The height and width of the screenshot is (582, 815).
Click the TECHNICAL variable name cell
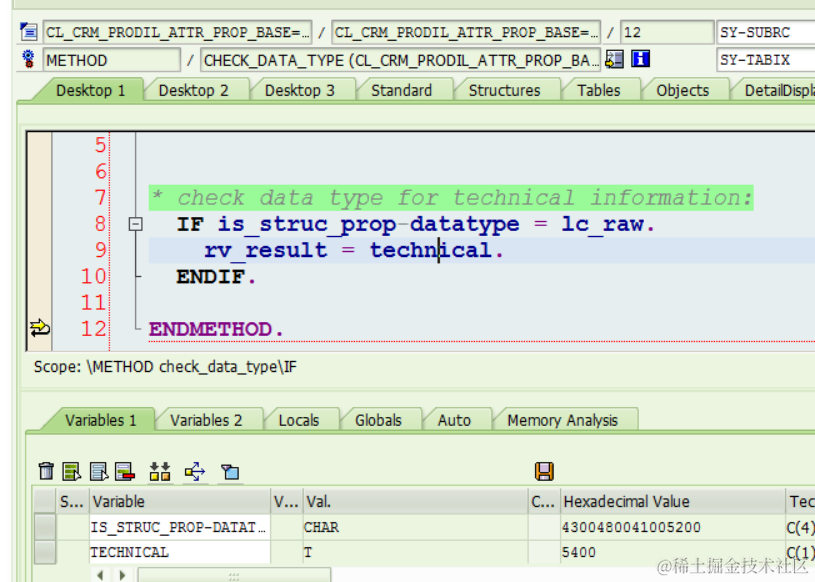pyautogui.click(x=180, y=552)
